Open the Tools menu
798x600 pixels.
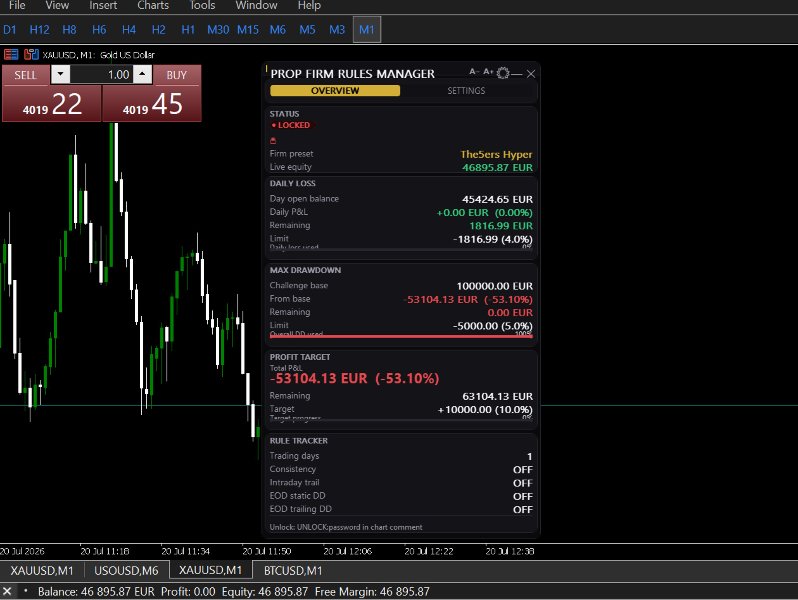(202, 6)
